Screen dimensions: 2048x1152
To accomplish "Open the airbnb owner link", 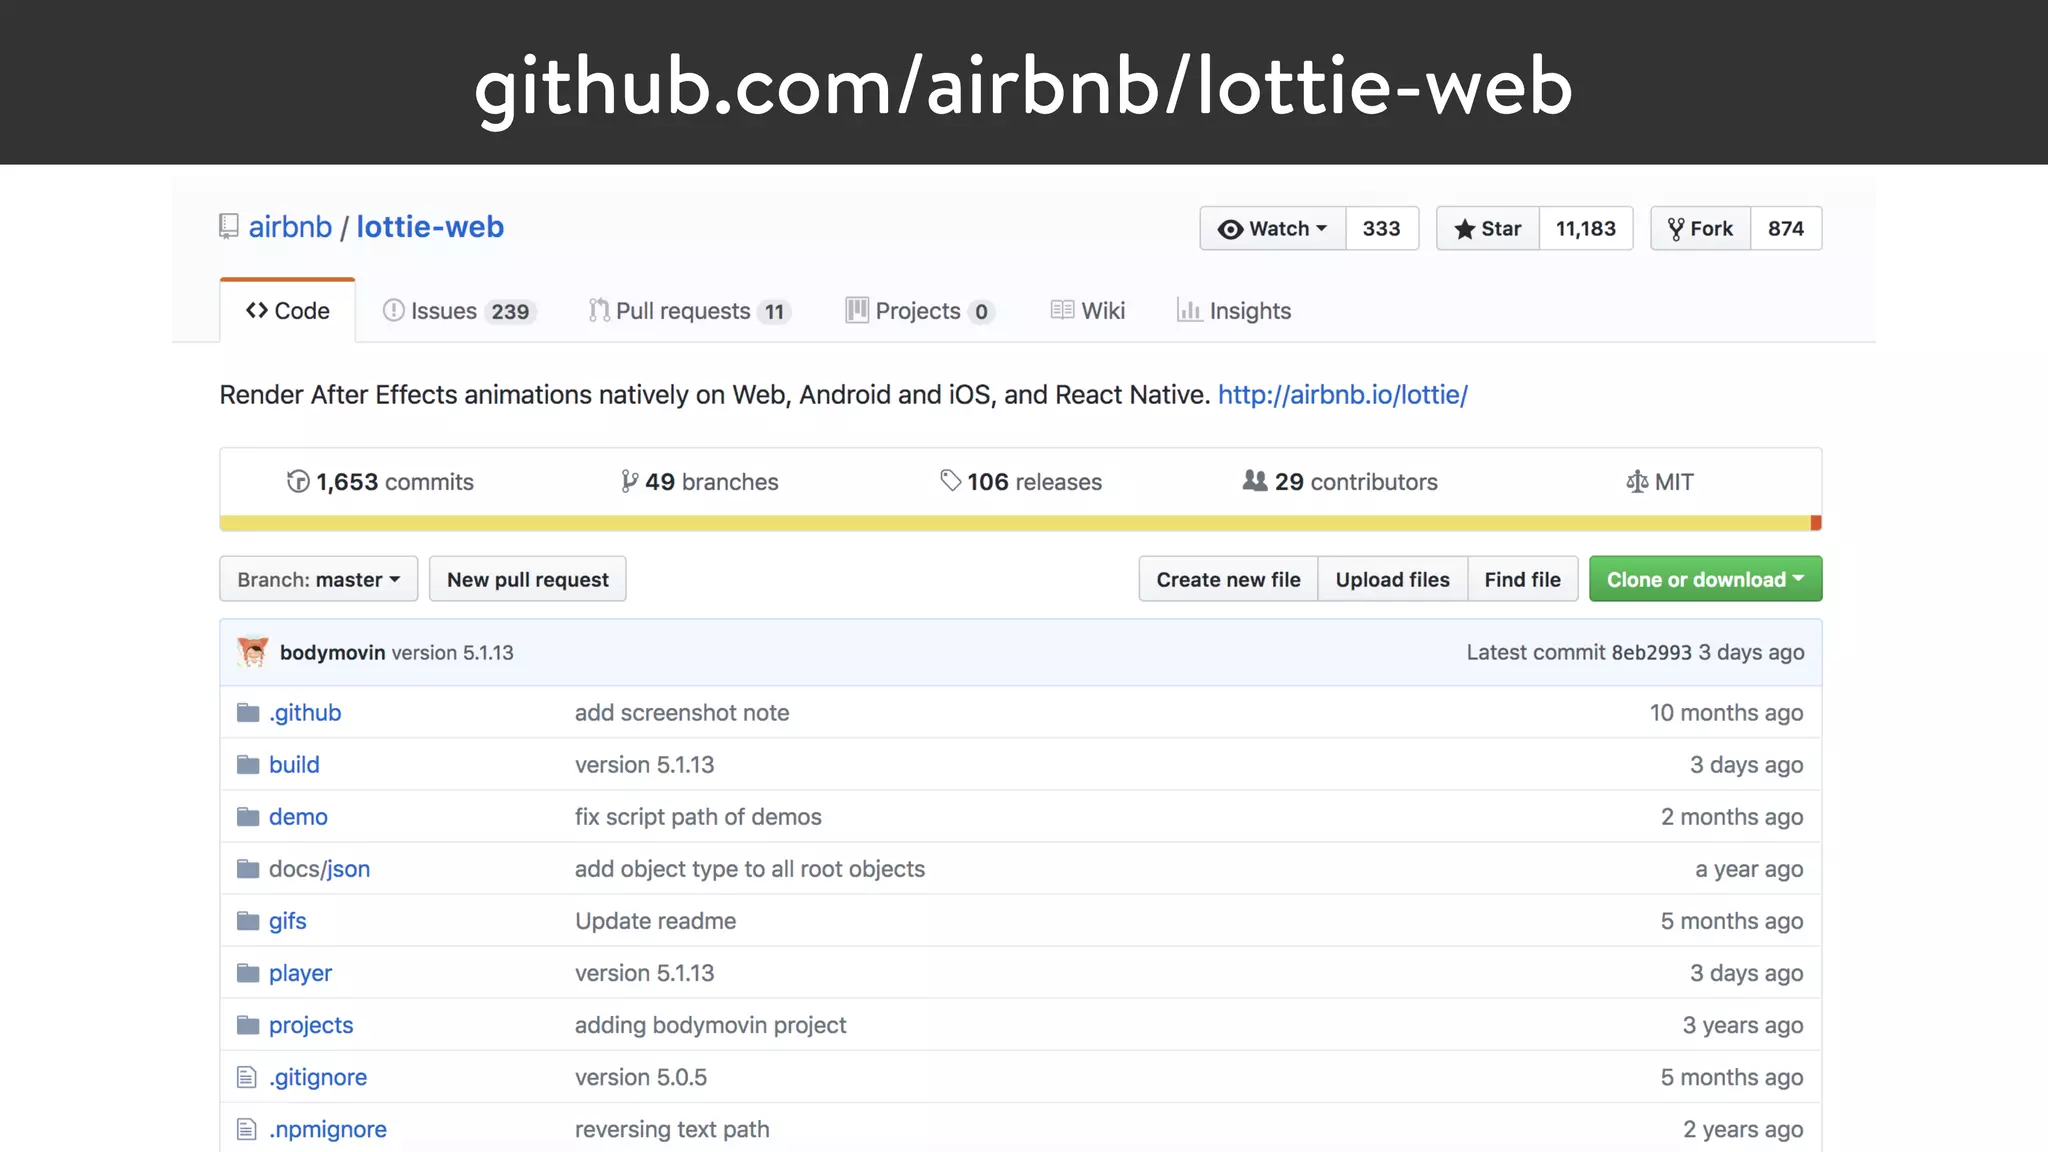I will [x=290, y=227].
